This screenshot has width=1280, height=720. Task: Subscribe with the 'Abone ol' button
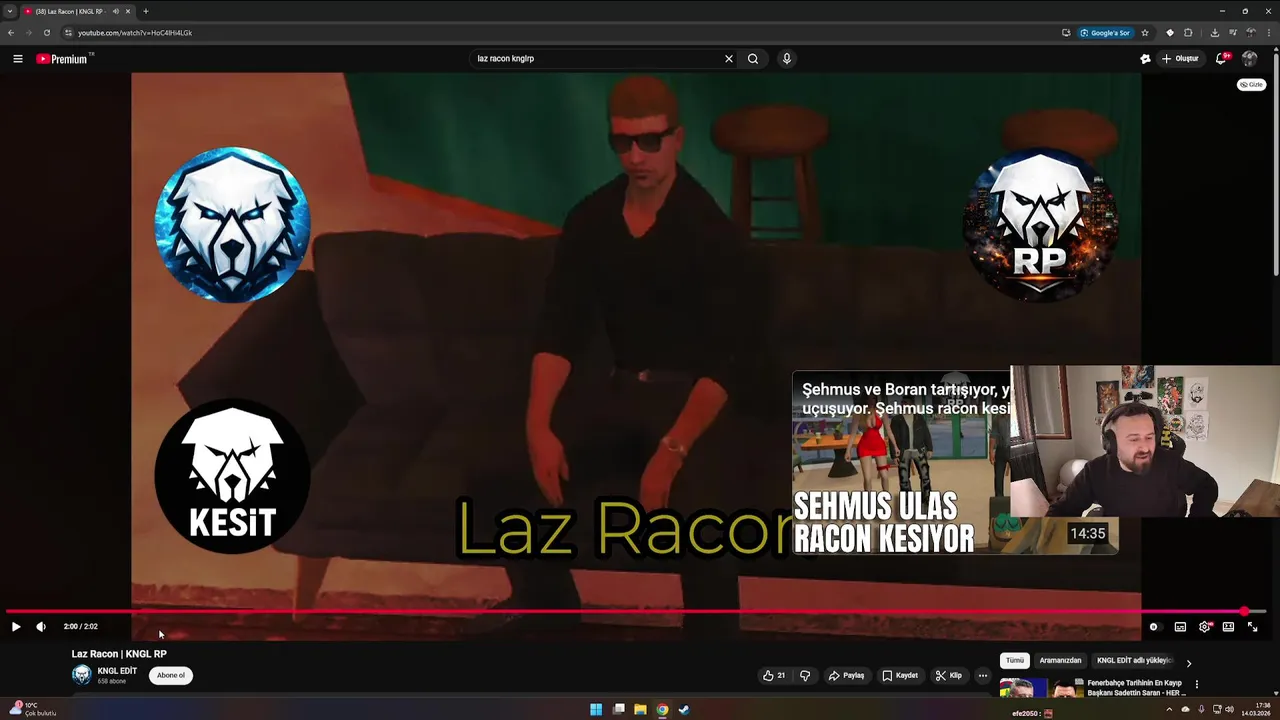tap(171, 675)
